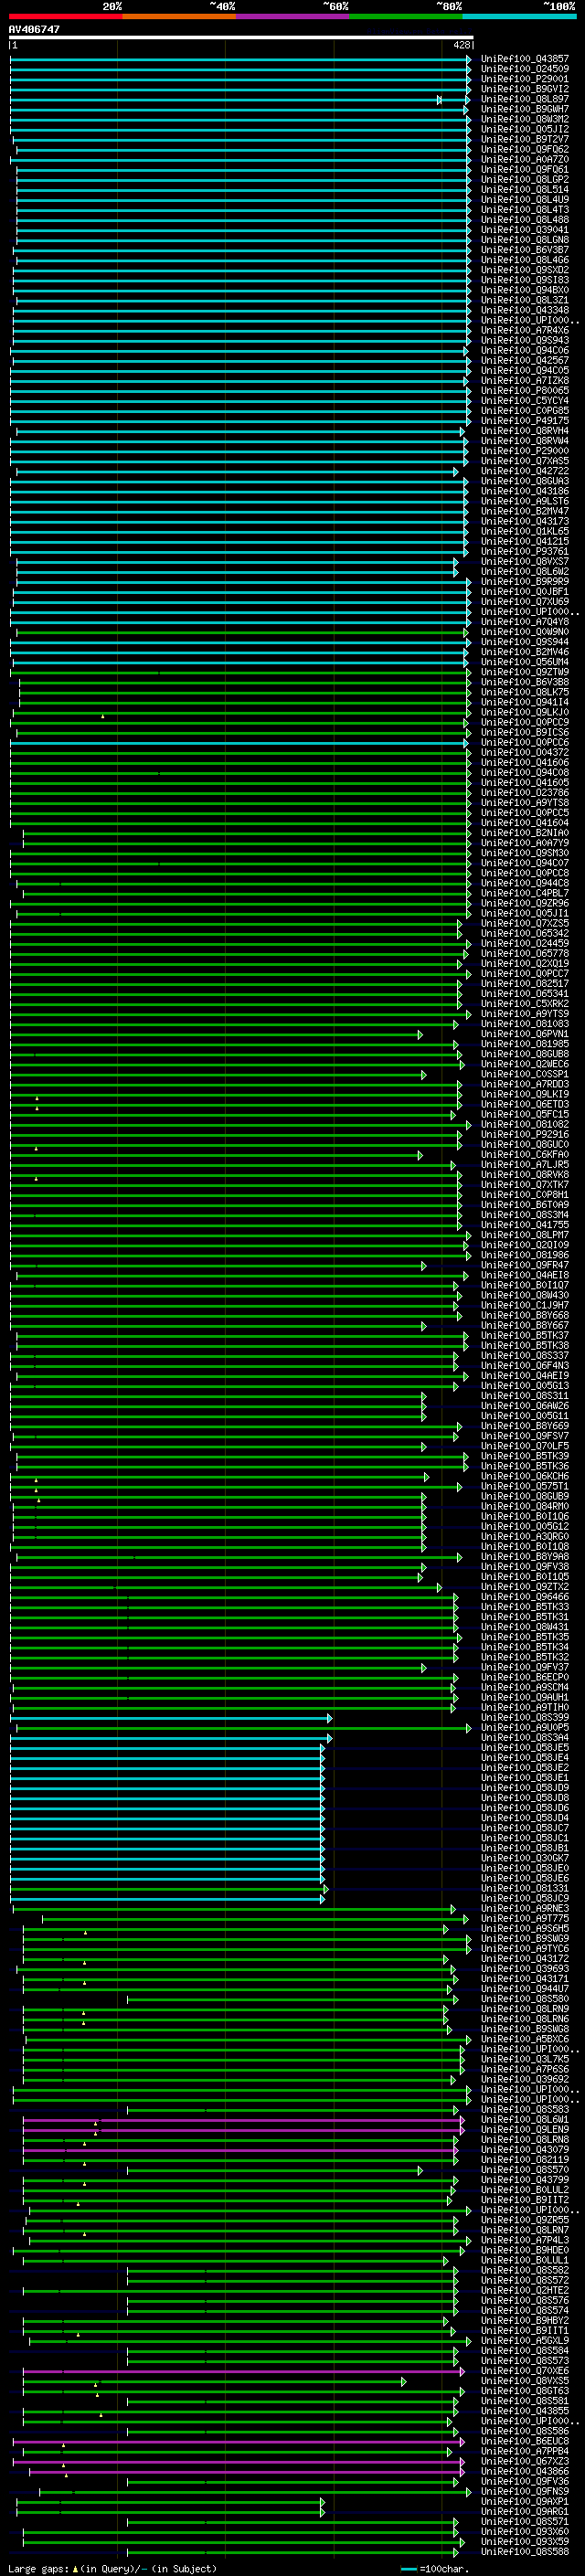
Task: Select label UniRef100_Q6KCH6
Action: (x=524, y=1477)
